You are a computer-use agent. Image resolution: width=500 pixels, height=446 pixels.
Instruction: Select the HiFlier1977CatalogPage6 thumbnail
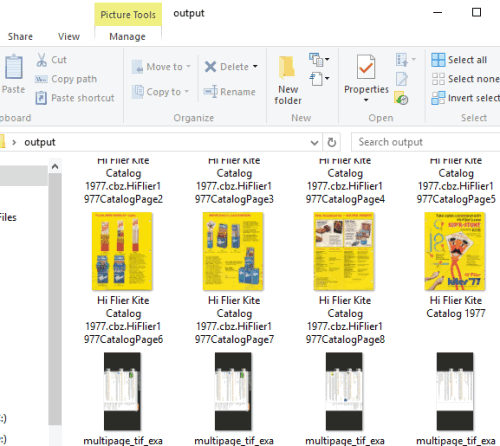click(122, 251)
